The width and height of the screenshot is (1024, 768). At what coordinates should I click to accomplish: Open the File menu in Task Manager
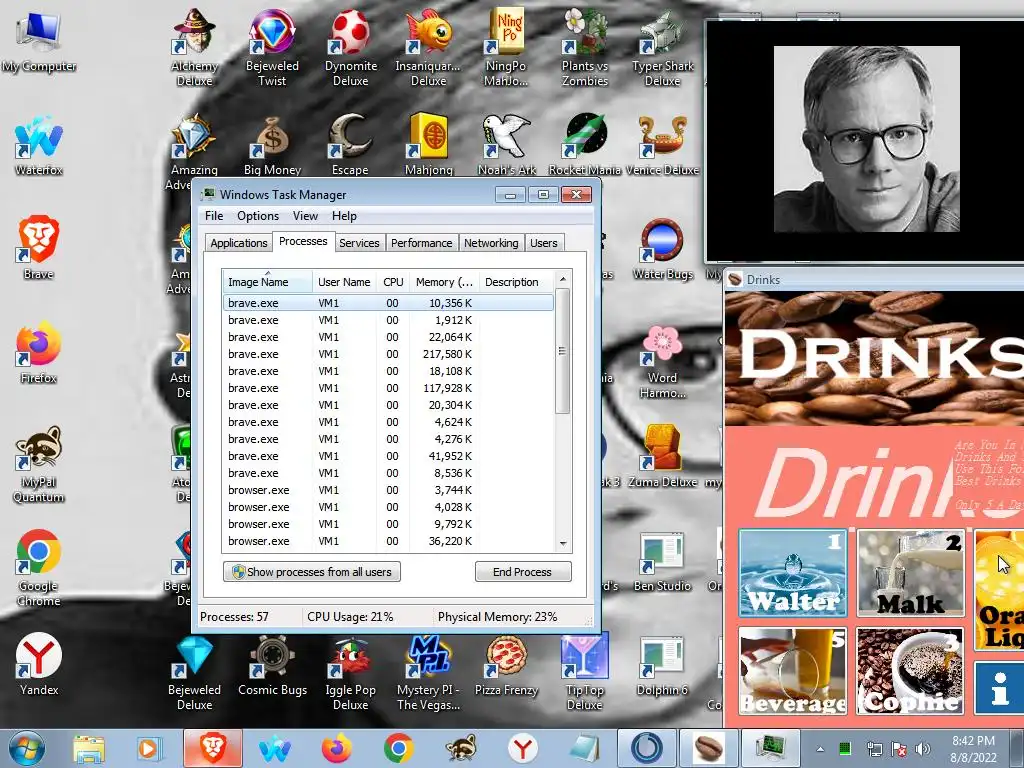click(x=214, y=216)
